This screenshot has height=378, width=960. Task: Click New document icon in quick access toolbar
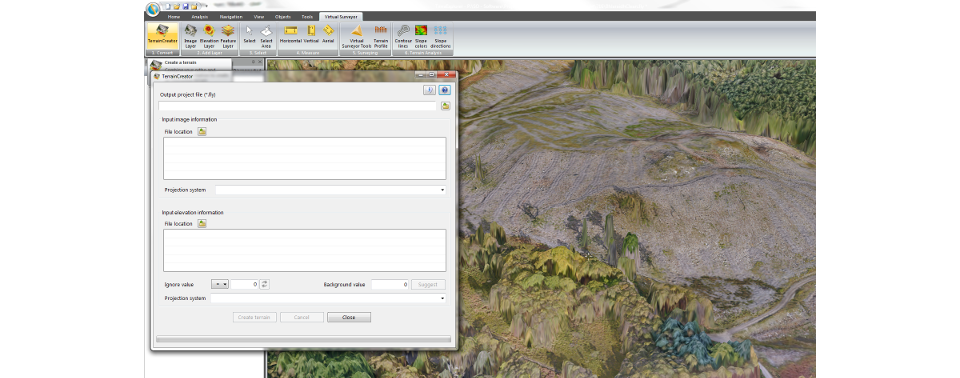tap(168, 6)
